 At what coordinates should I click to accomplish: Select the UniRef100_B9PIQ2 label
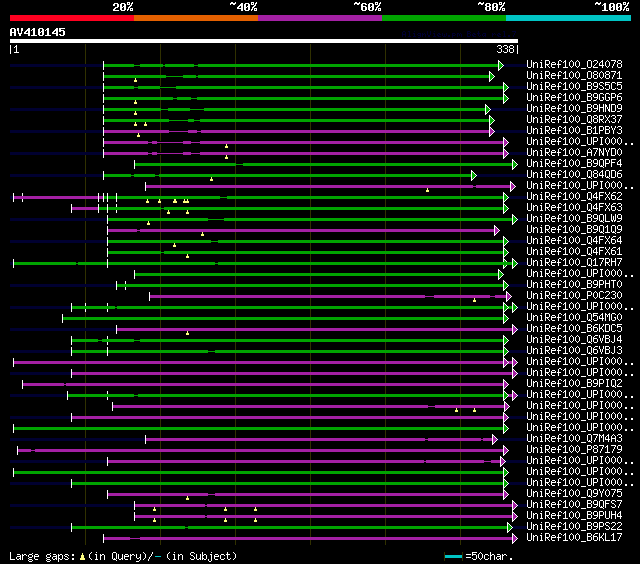click(574, 384)
